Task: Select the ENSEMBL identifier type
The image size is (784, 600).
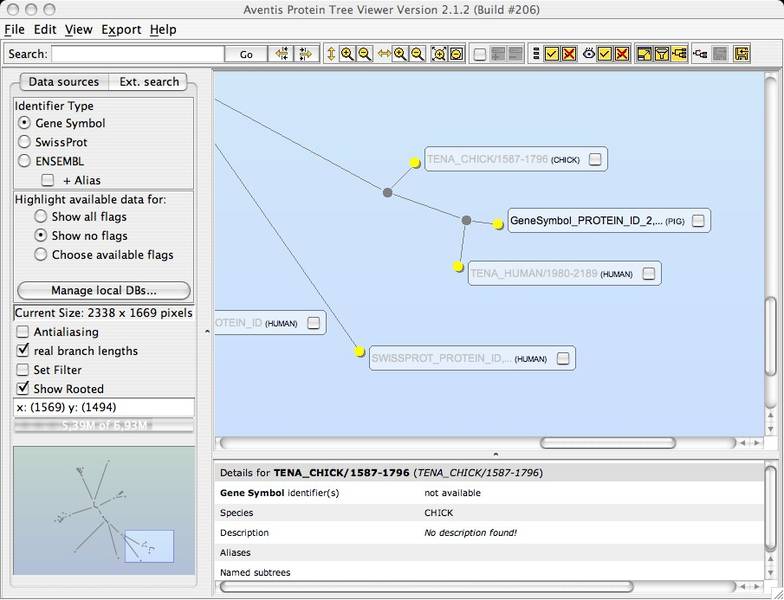Action: tap(24, 160)
